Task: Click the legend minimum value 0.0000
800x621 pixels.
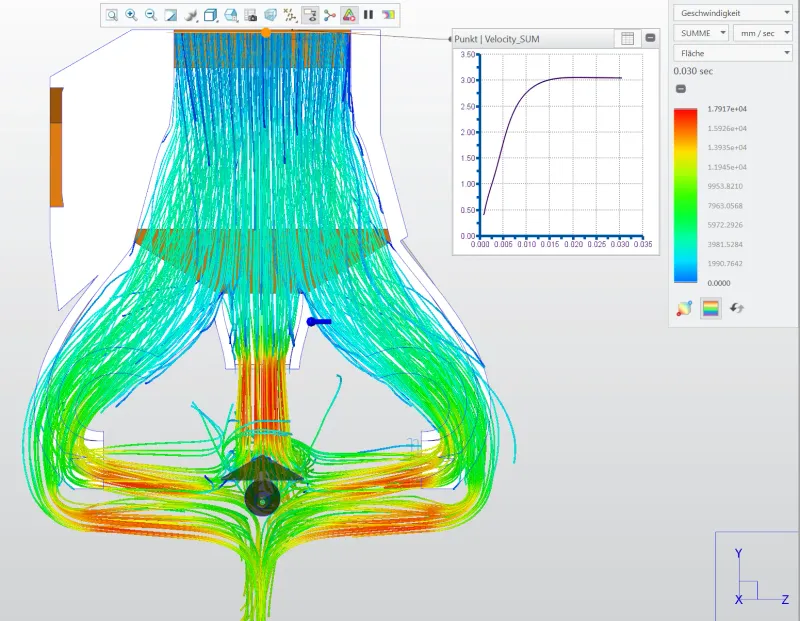Action: point(719,283)
